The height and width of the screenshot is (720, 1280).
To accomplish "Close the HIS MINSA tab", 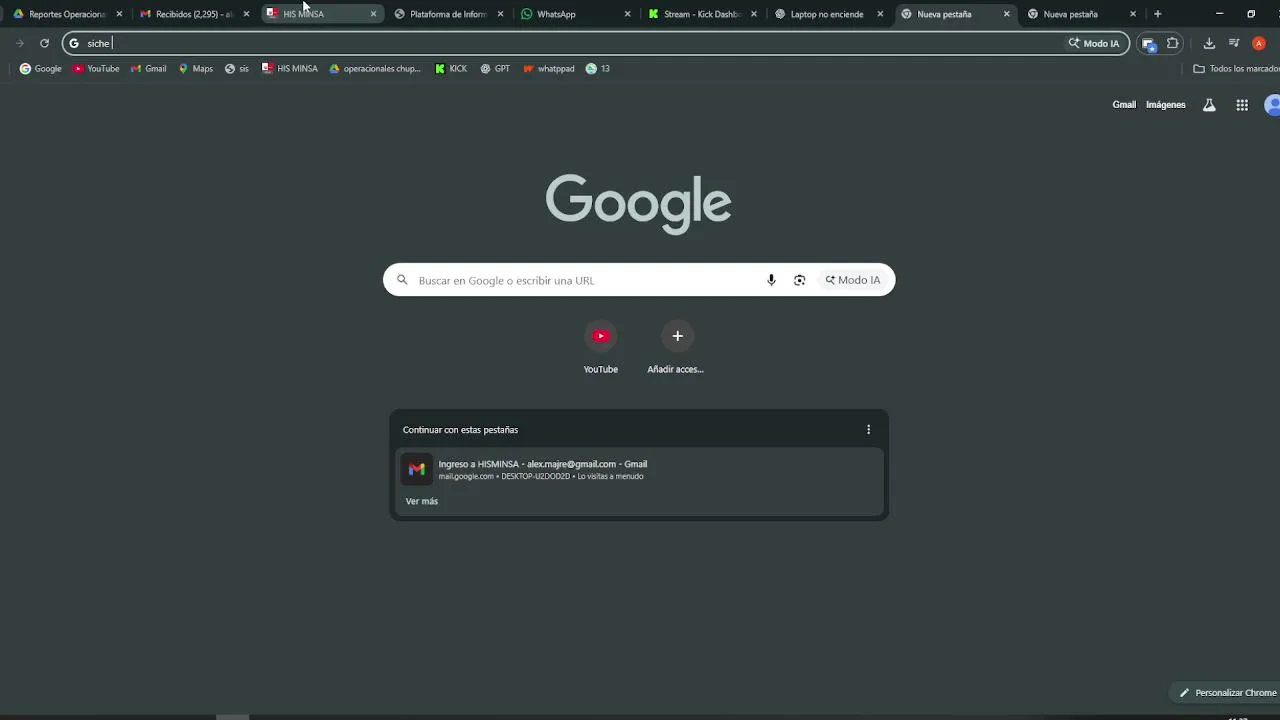I will click(373, 14).
